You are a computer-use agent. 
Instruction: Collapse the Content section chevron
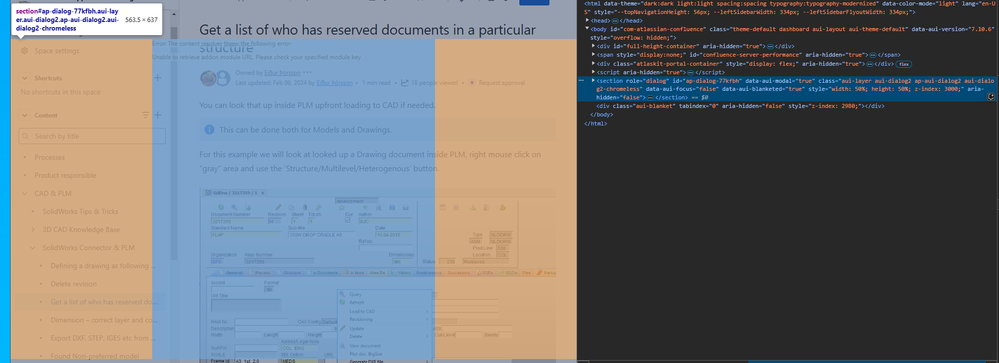tap(25, 115)
